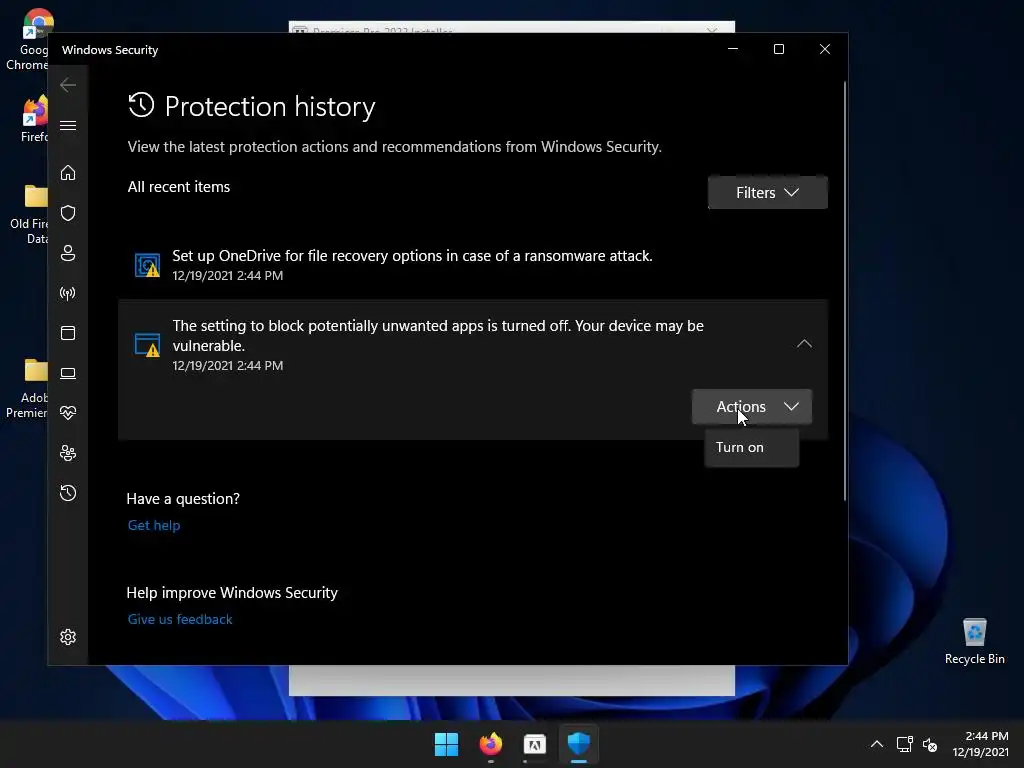Click the unwanted apps warning icon

tap(147, 345)
